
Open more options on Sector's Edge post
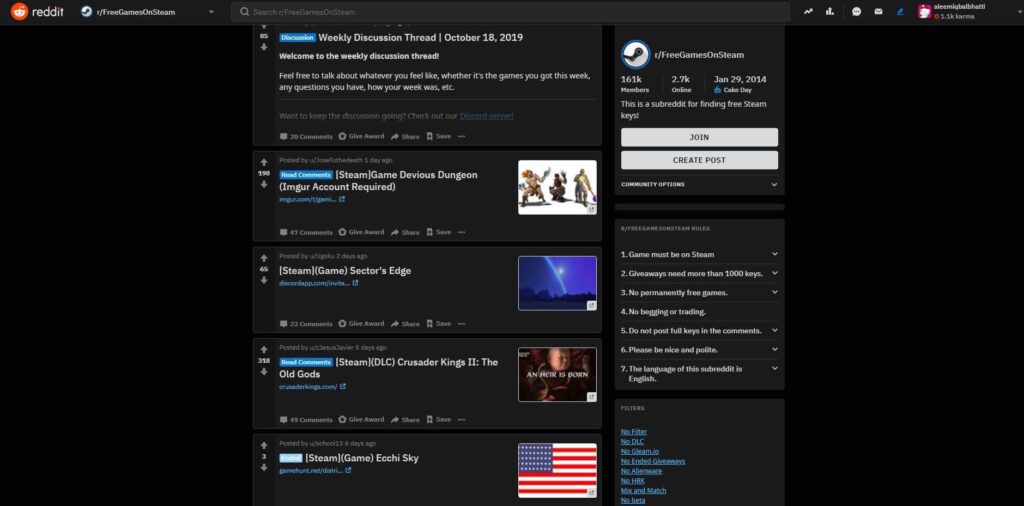pyautogui.click(x=462, y=324)
